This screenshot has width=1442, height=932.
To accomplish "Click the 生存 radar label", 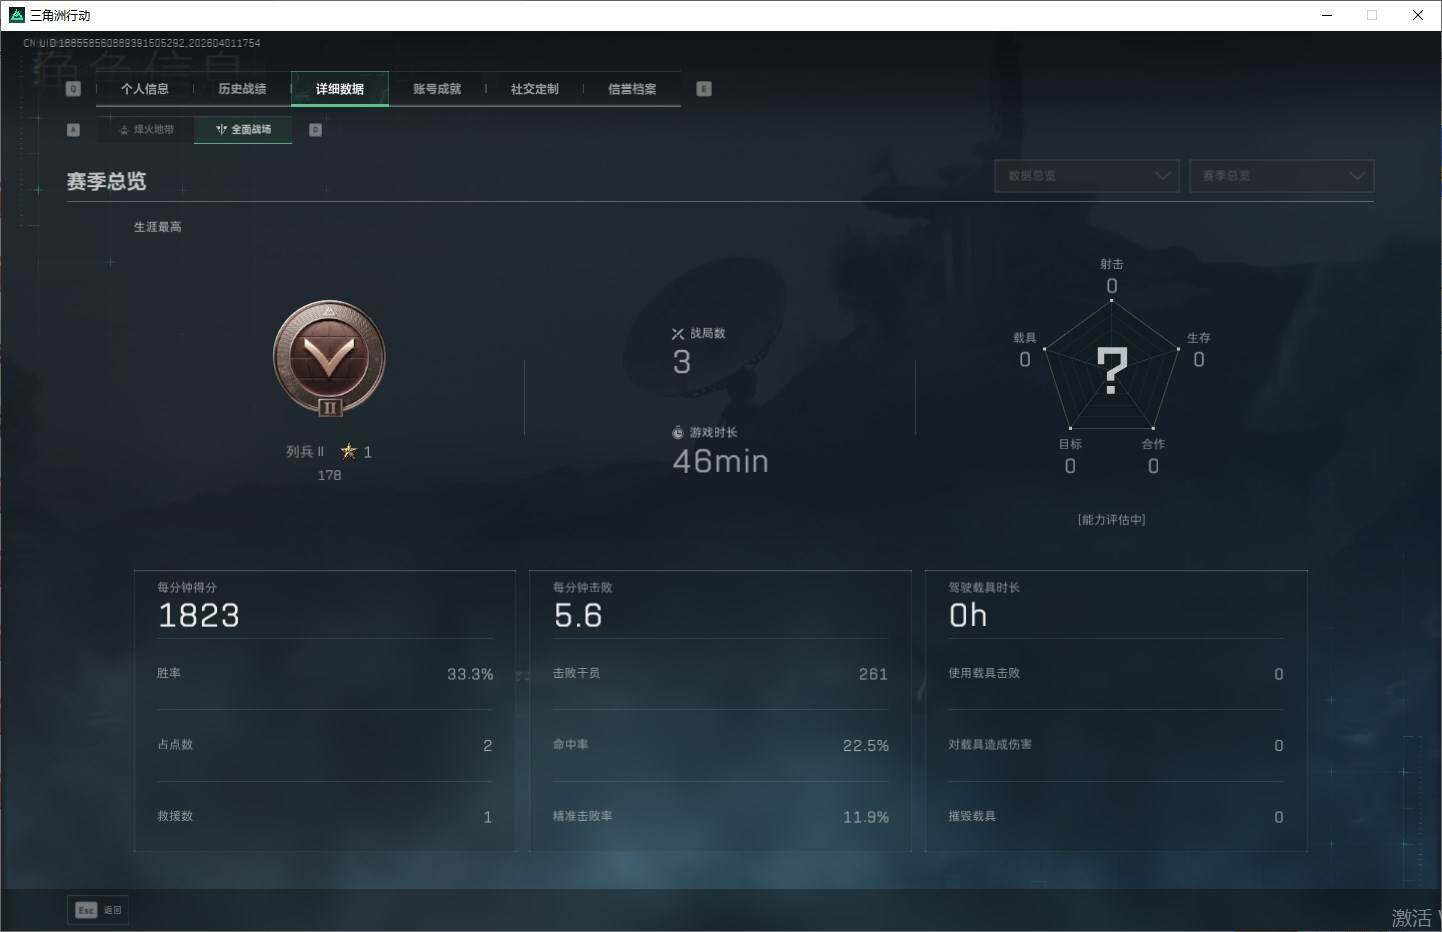I will 1199,338.
